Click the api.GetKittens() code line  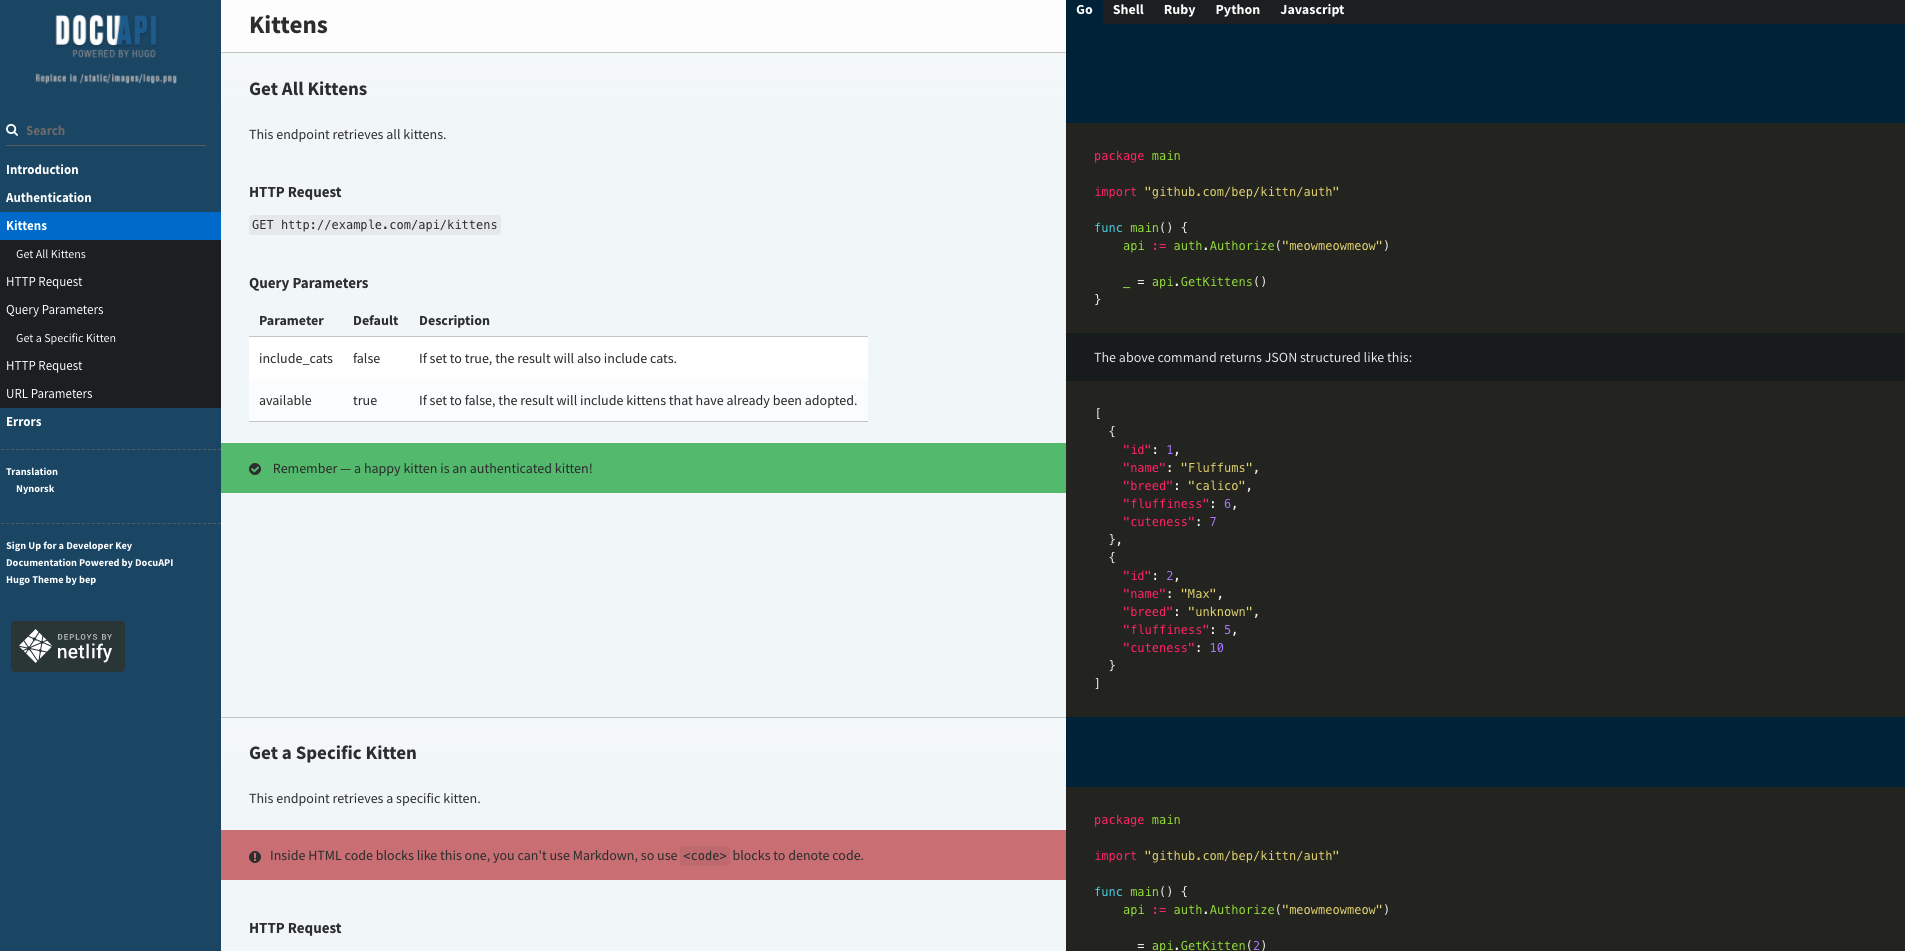pos(1195,282)
